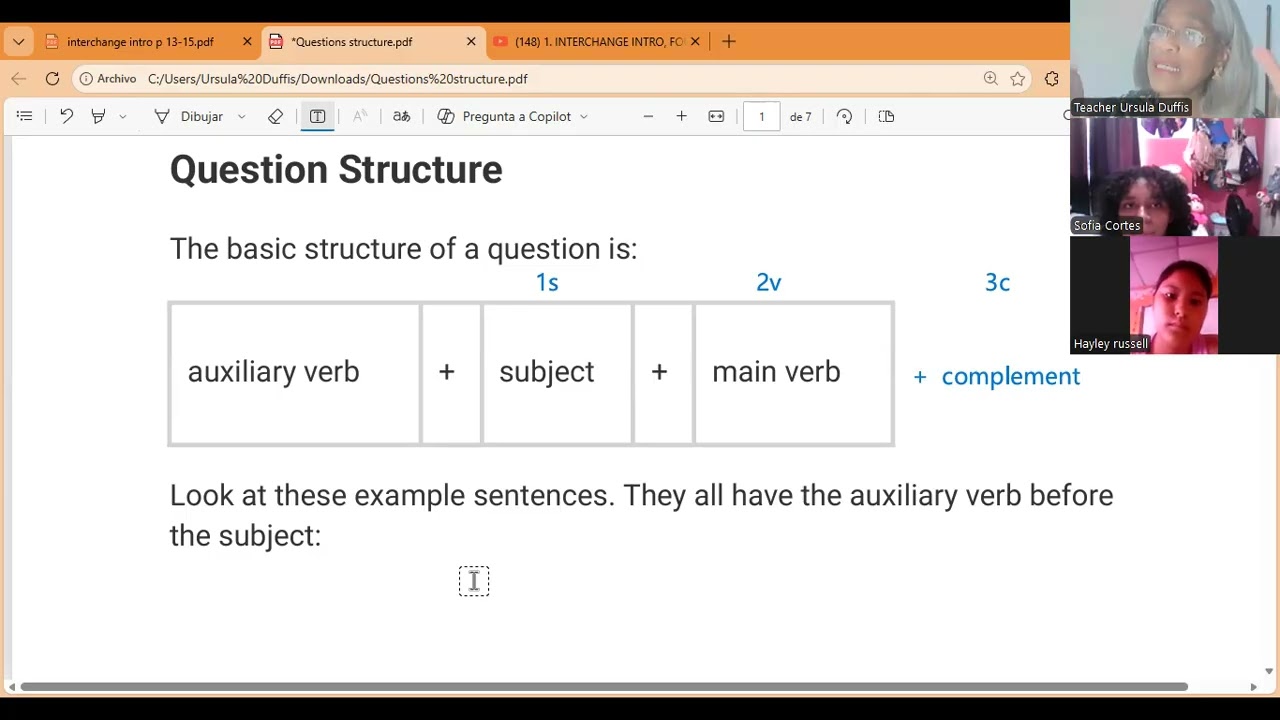
Task: Close the INTERCHANGE INTRO YouTube tab
Action: click(695, 42)
